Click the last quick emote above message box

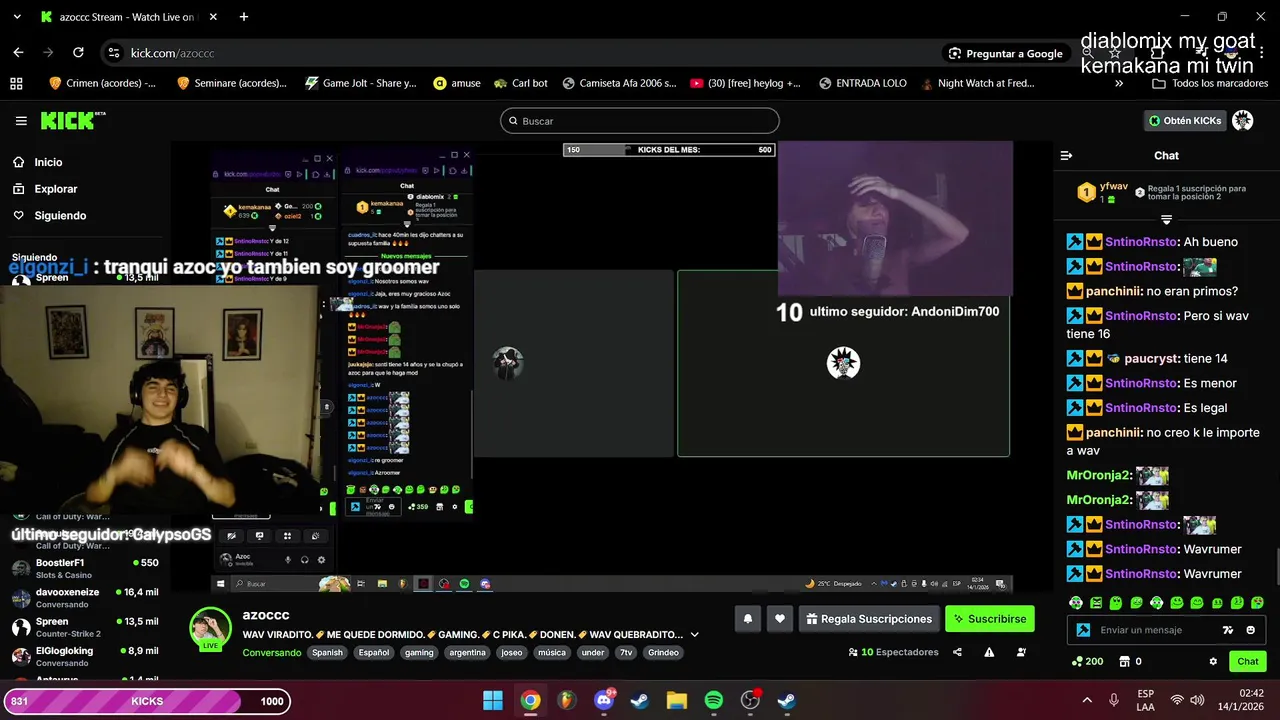click(1257, 603)
